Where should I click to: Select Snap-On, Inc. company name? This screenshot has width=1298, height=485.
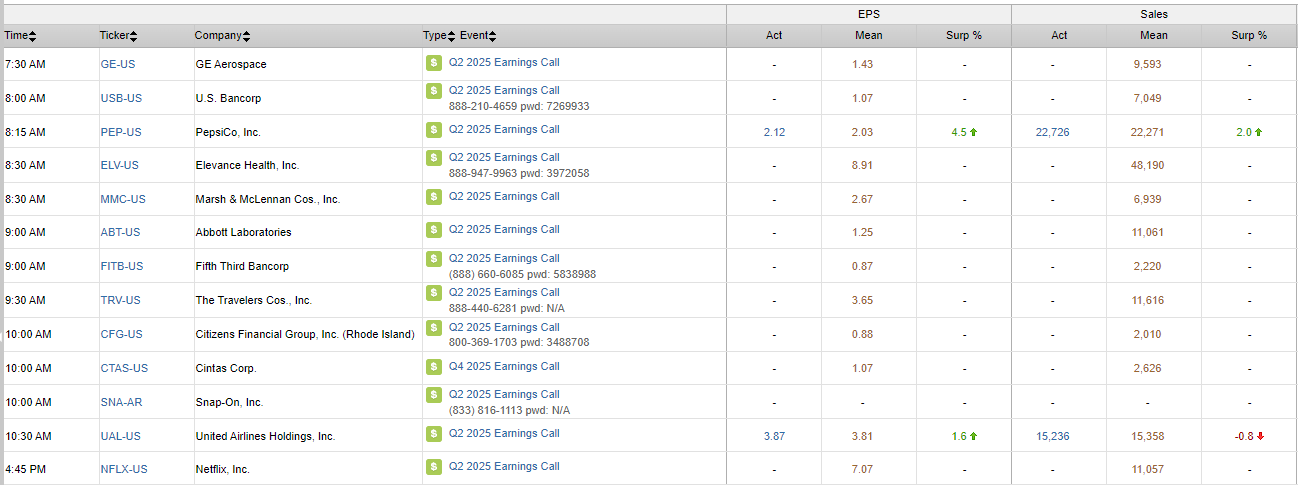click(229, 403)
